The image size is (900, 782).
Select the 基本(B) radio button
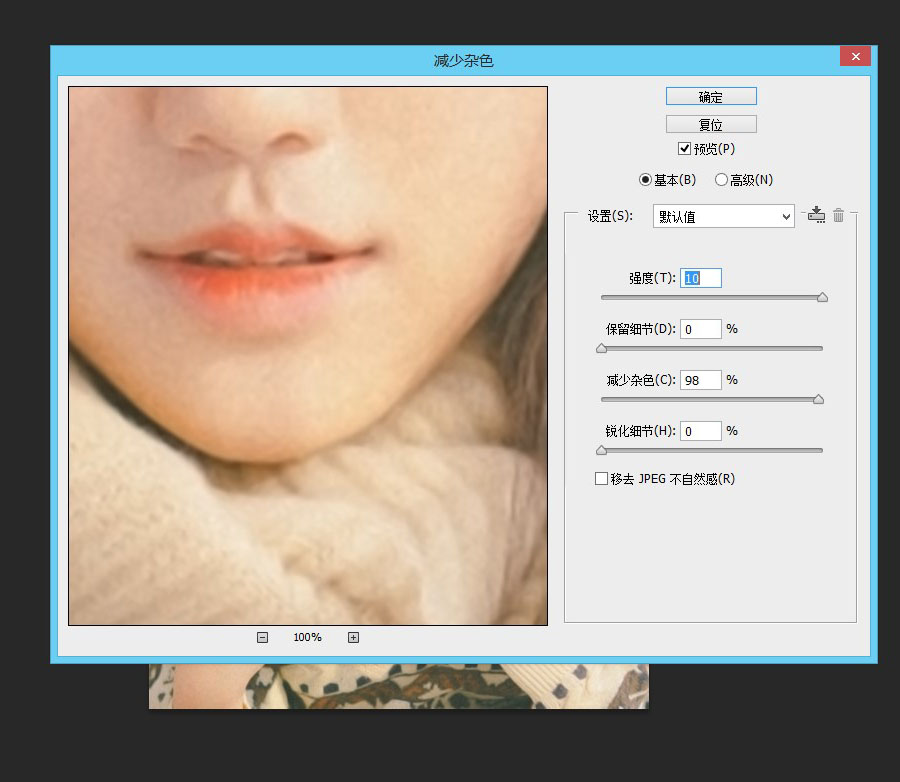coord(645,180)
